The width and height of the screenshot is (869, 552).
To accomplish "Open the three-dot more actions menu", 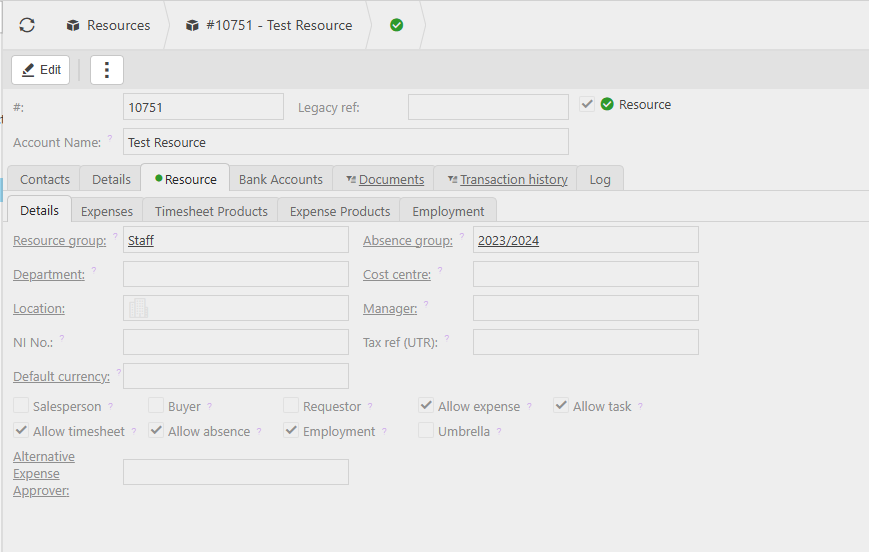I will 106,70.
